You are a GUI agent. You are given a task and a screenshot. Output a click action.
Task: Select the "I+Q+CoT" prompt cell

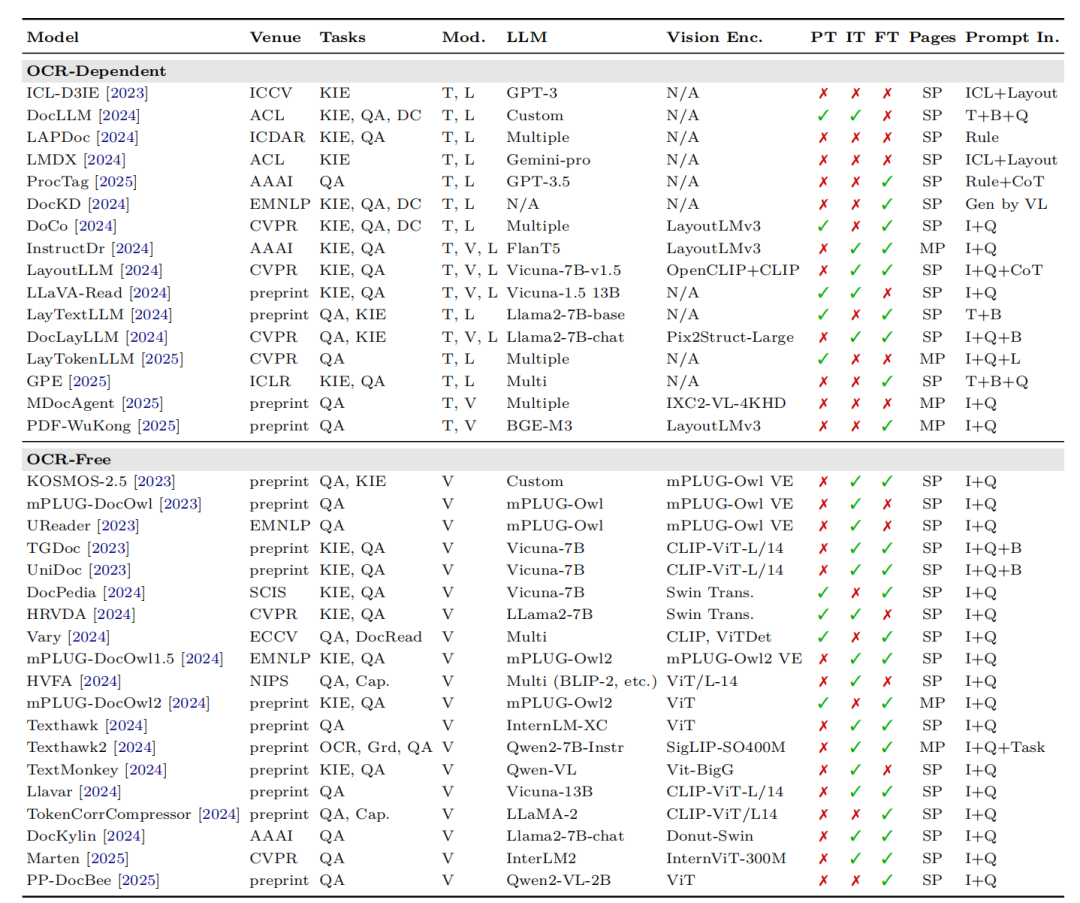(x=1004, y=271)
